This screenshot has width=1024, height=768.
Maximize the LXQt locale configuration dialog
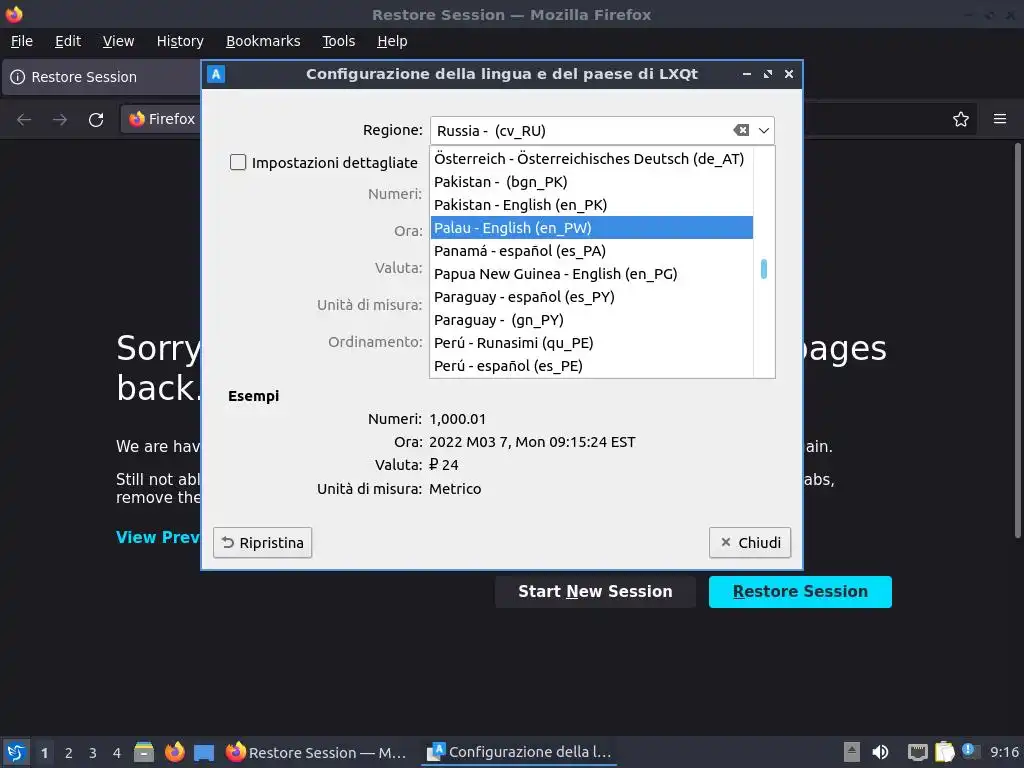click(768, 74)
